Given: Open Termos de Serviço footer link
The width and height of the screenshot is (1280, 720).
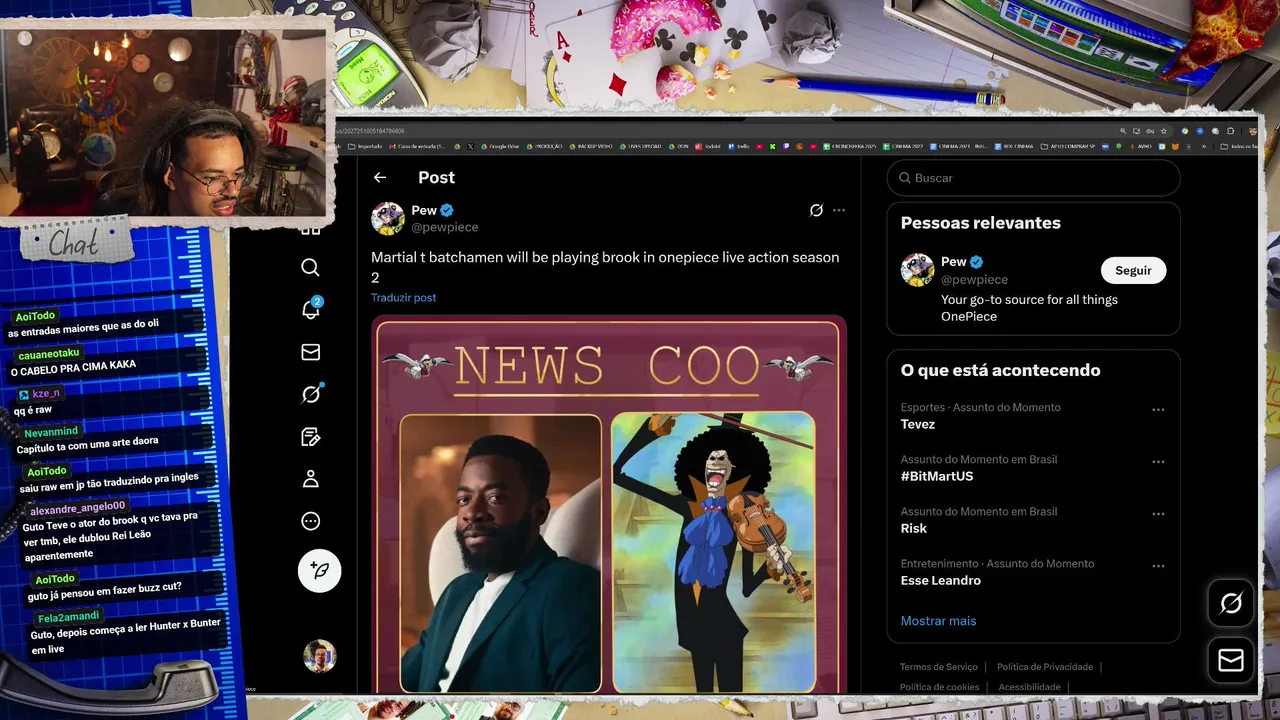Looking at the screenshot, I should pos(938,667).
